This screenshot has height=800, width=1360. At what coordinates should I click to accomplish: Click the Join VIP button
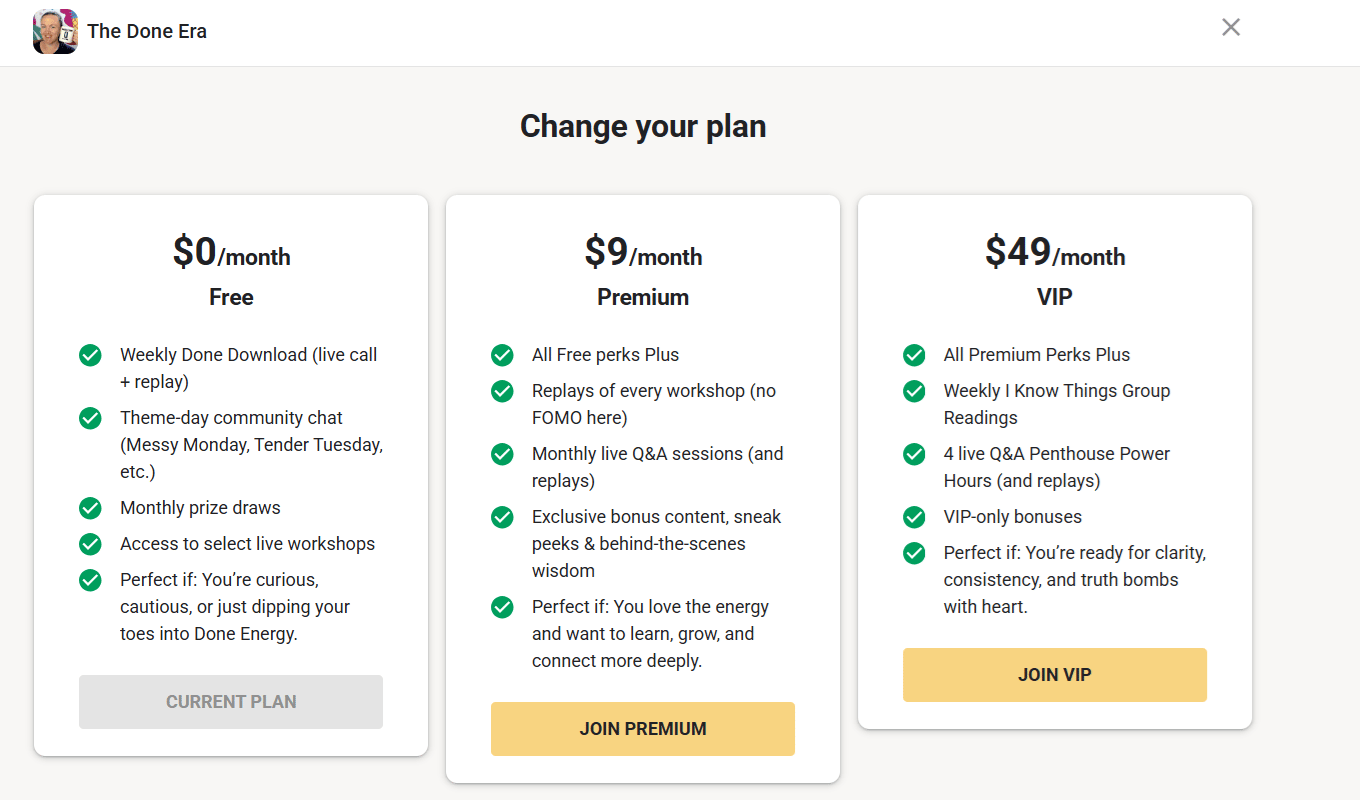click(1054, 675)
